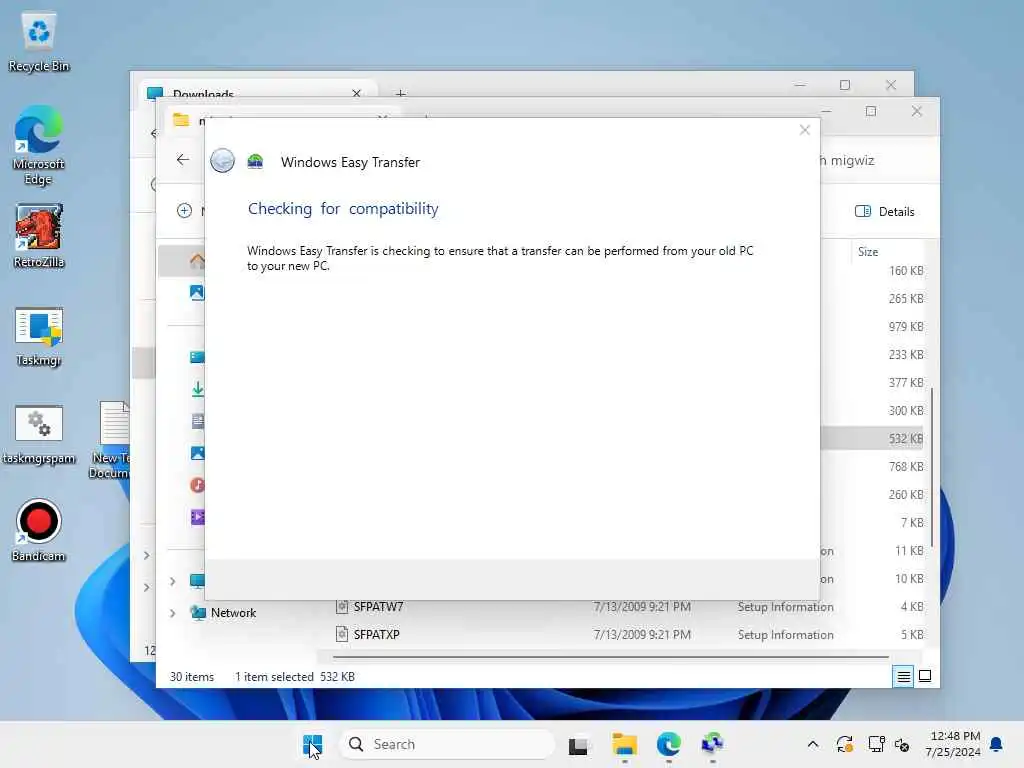Expand the This PC tree node

coord(172,581)
